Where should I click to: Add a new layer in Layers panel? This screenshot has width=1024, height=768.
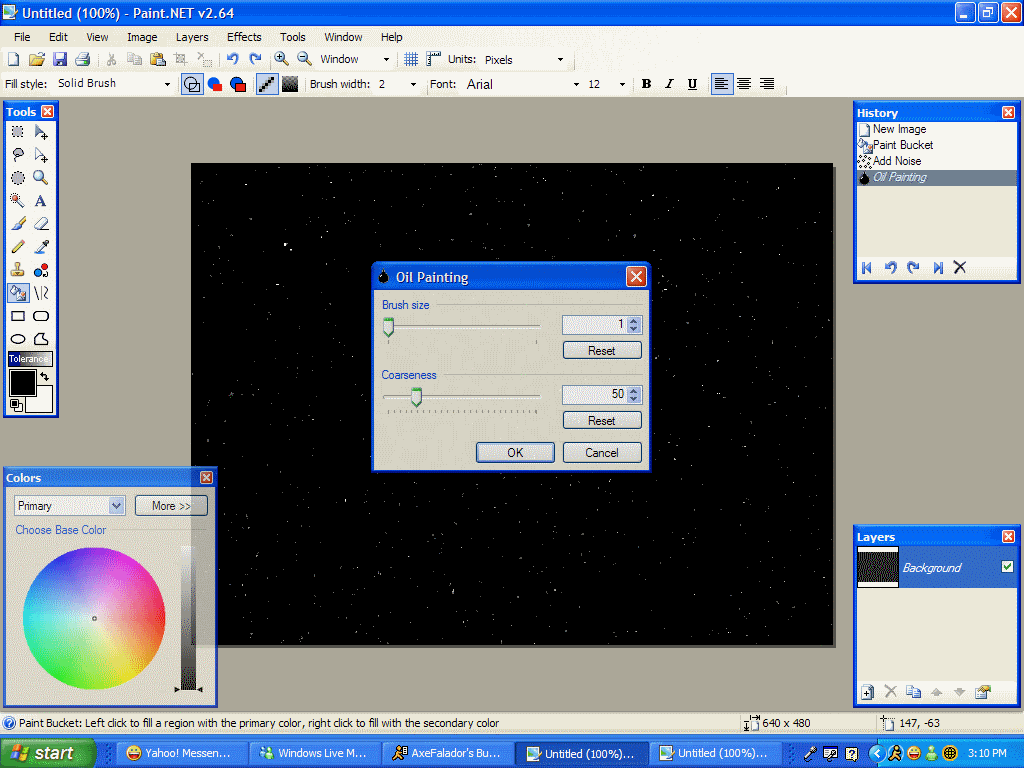coord(867,692)
